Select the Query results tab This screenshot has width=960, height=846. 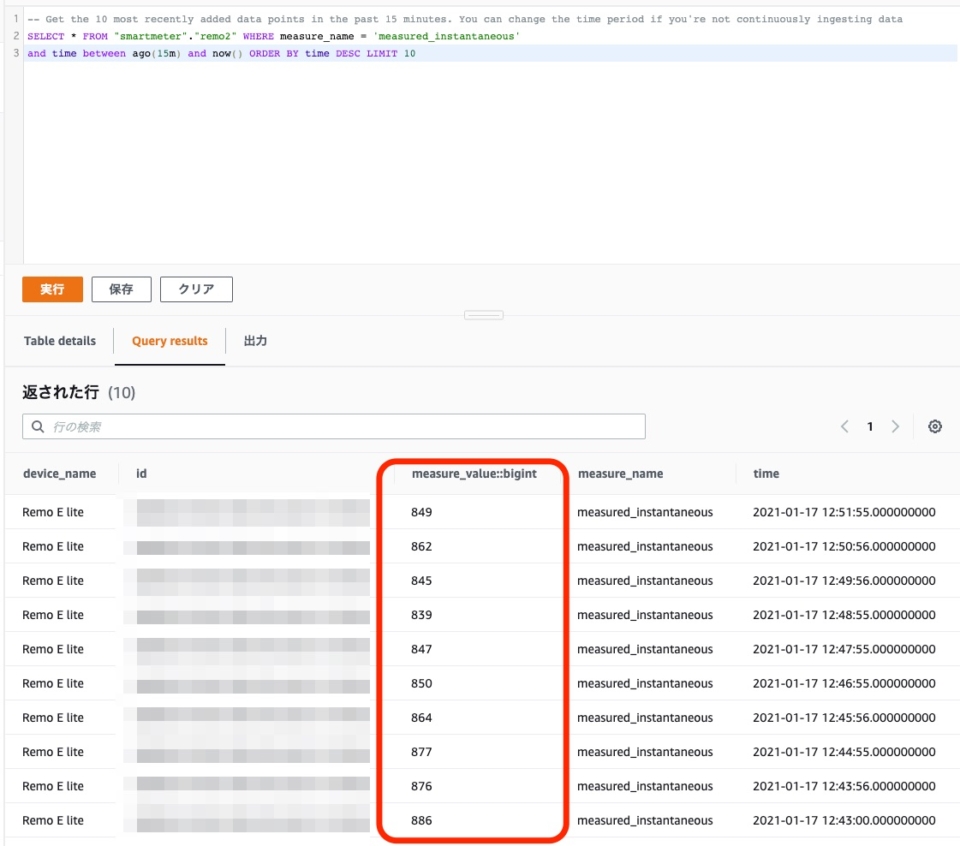coord(168,341)
